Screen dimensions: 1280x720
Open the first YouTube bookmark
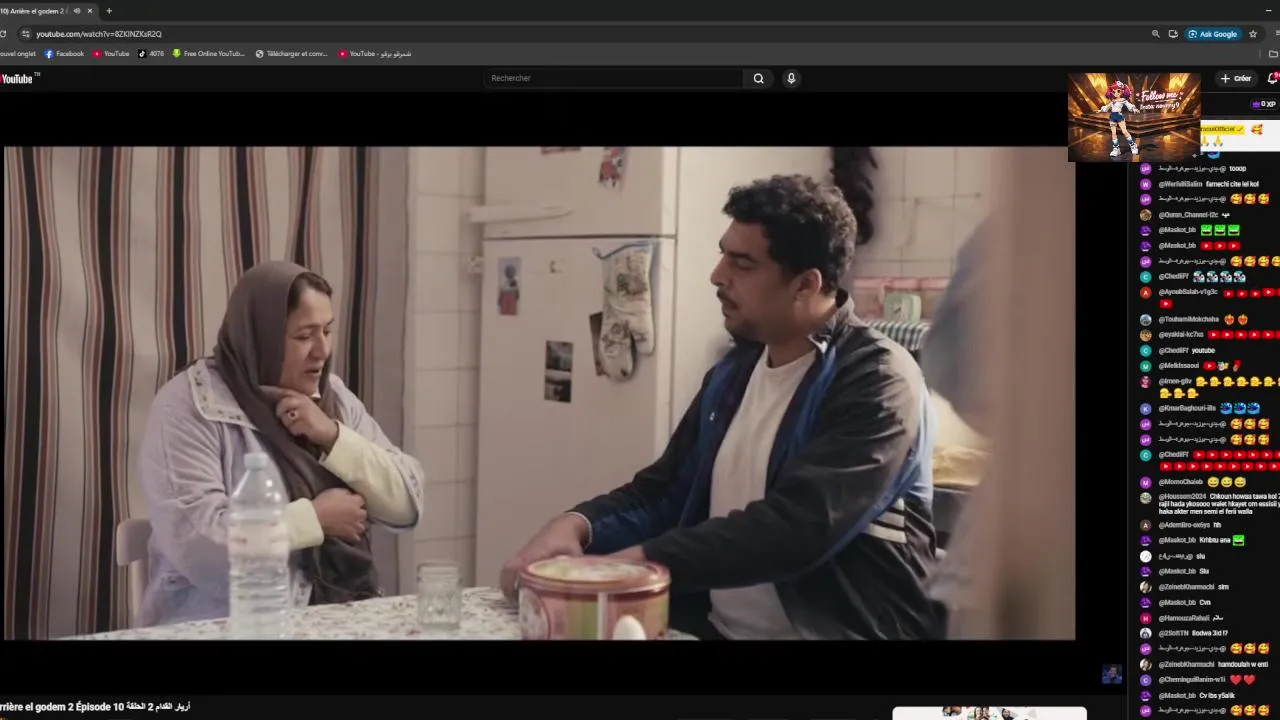(x=111, y=54)
